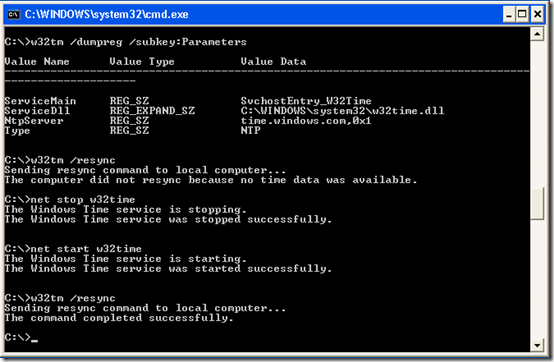554x362 pixels.
Task: Click the command completed successfully message
Action: click(119, 318)
